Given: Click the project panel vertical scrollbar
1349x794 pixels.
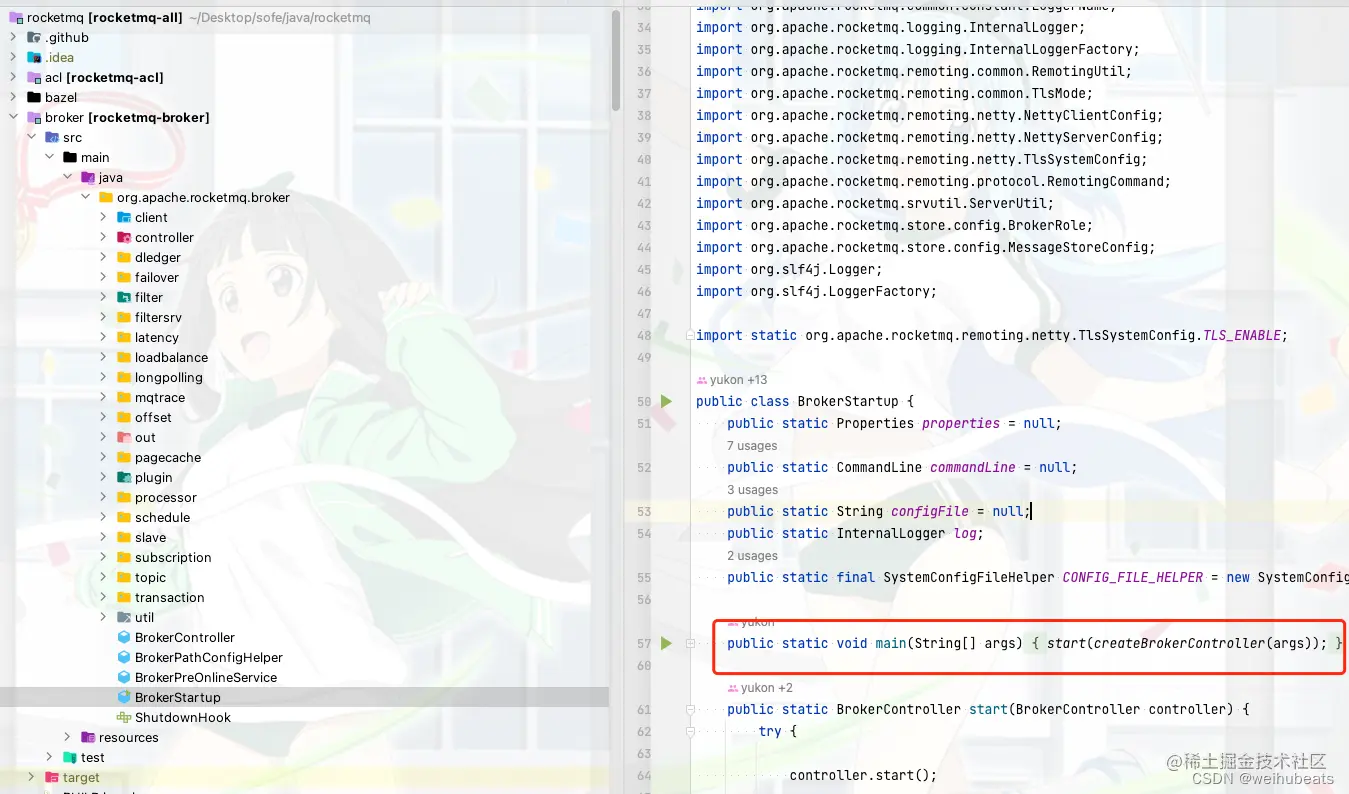Looking at the screenshot, I should tap(616, 60).
